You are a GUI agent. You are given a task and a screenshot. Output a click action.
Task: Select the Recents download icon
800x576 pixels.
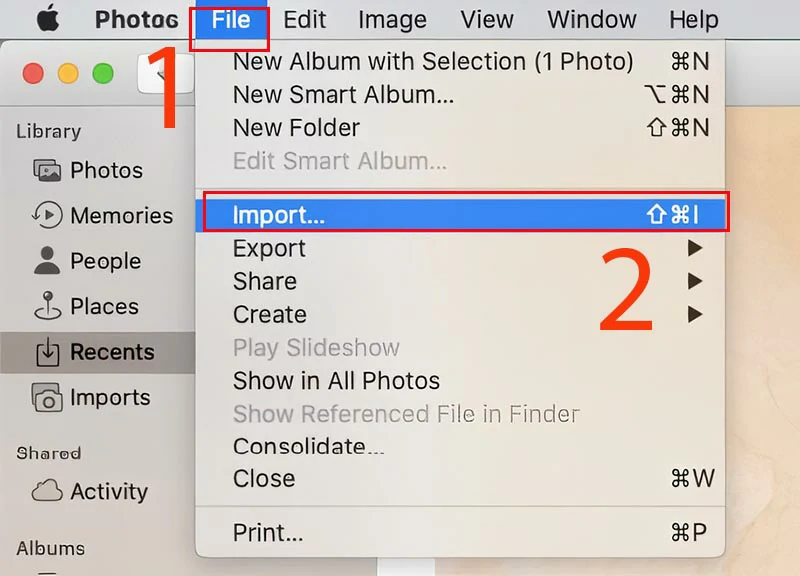click(47, 351)
